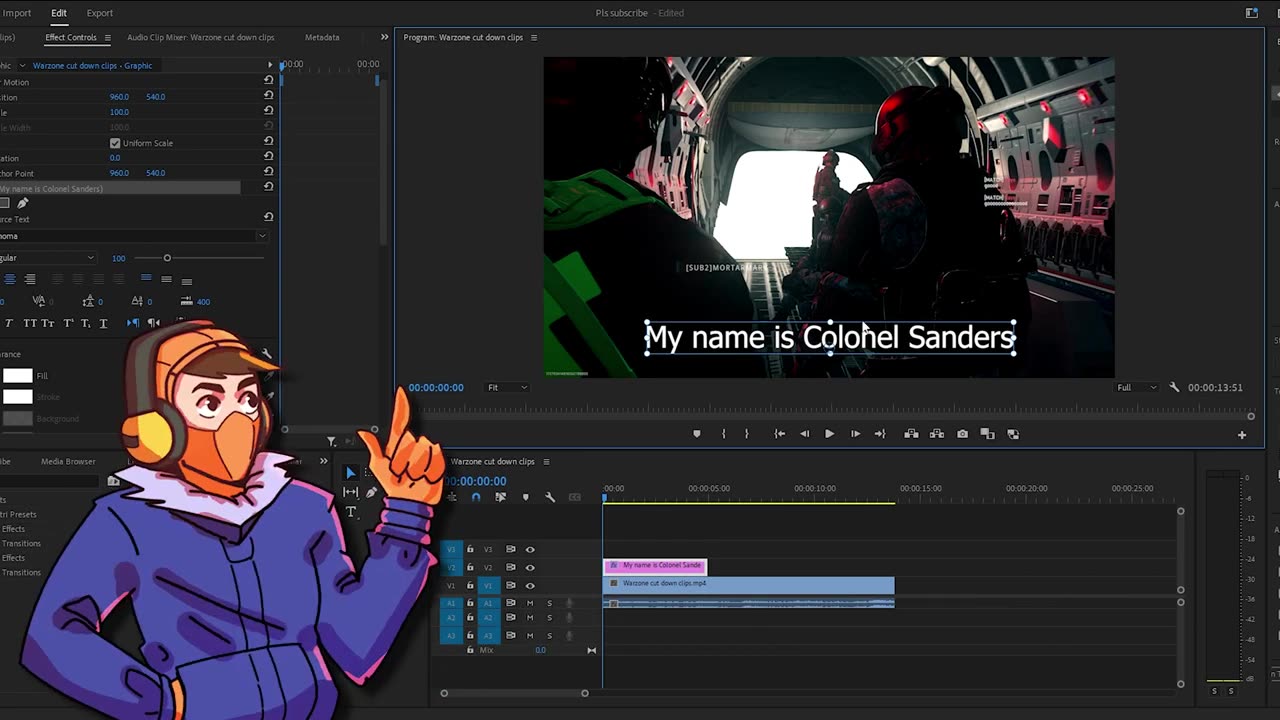The image size is (1280, 720).
Task: Select the Pen tool in the Tools panel
Action: [x=371, y=492]
